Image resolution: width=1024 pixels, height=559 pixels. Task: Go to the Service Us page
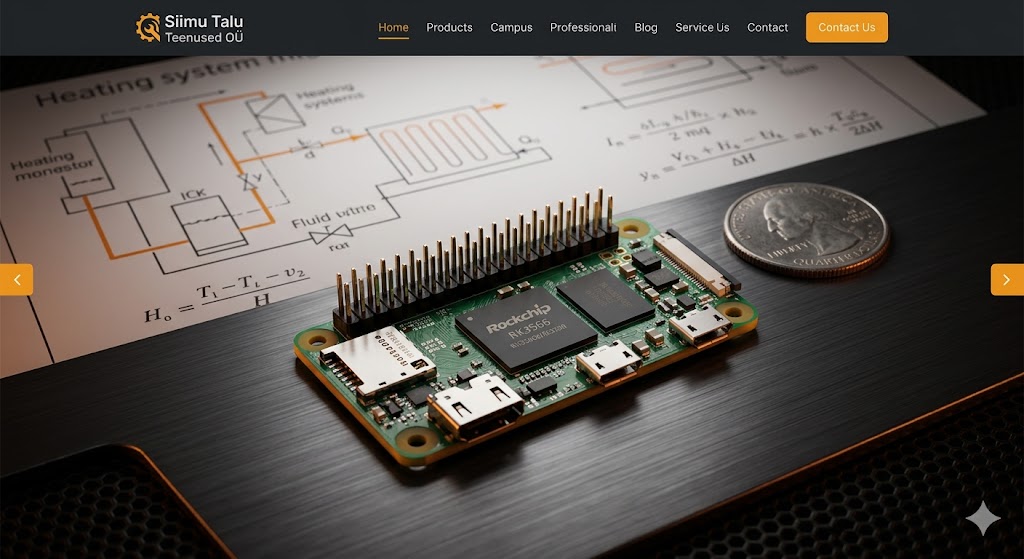tap(702, 27)
